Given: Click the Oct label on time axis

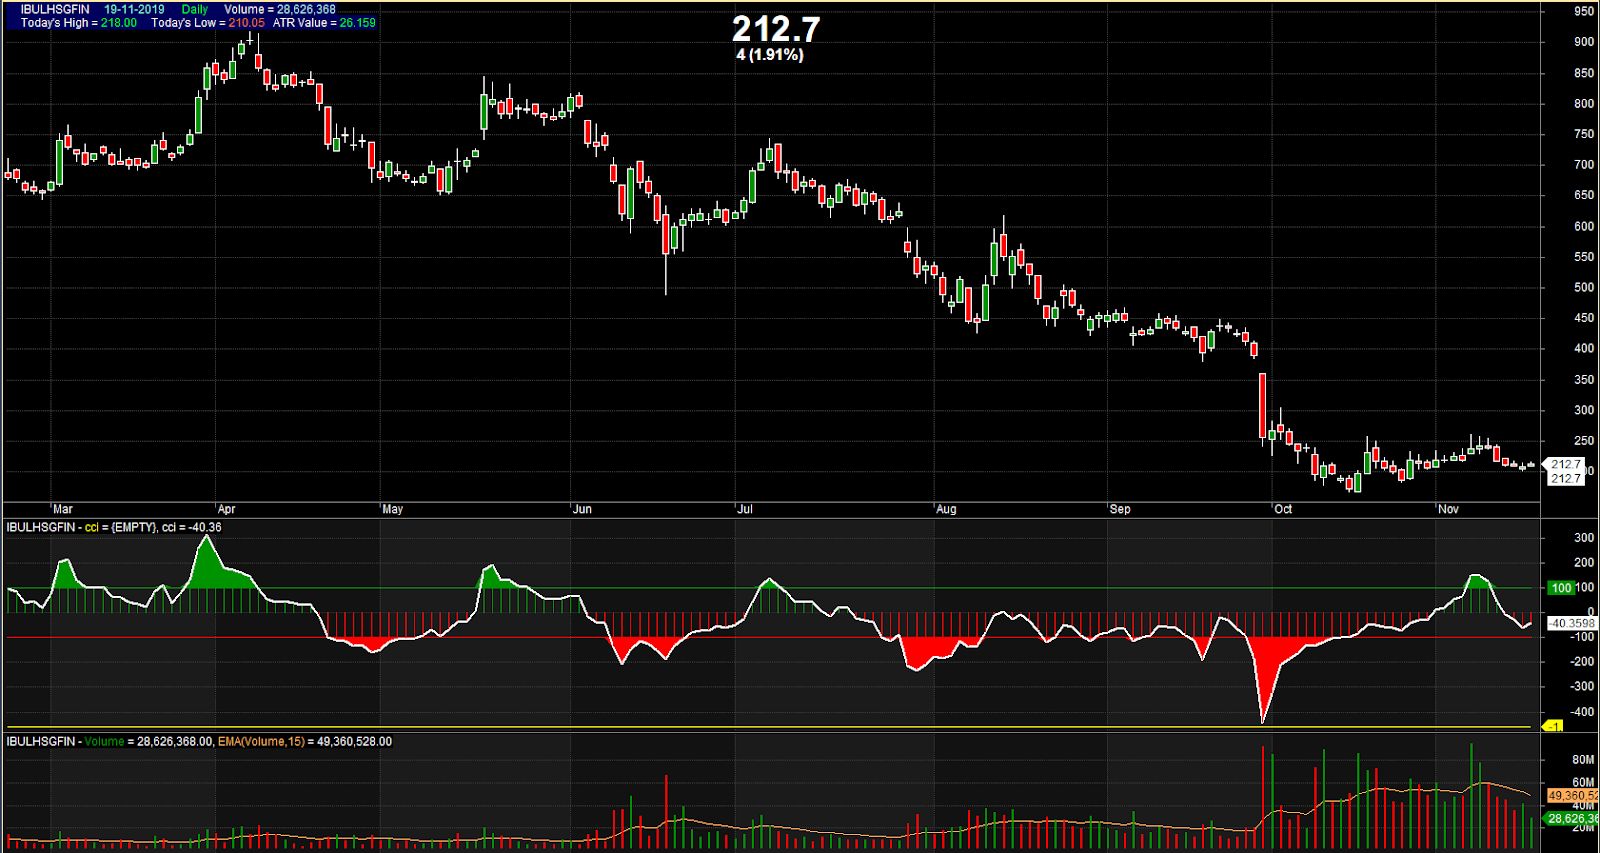Looking at the screenshot, I should tap(1283, 509).
